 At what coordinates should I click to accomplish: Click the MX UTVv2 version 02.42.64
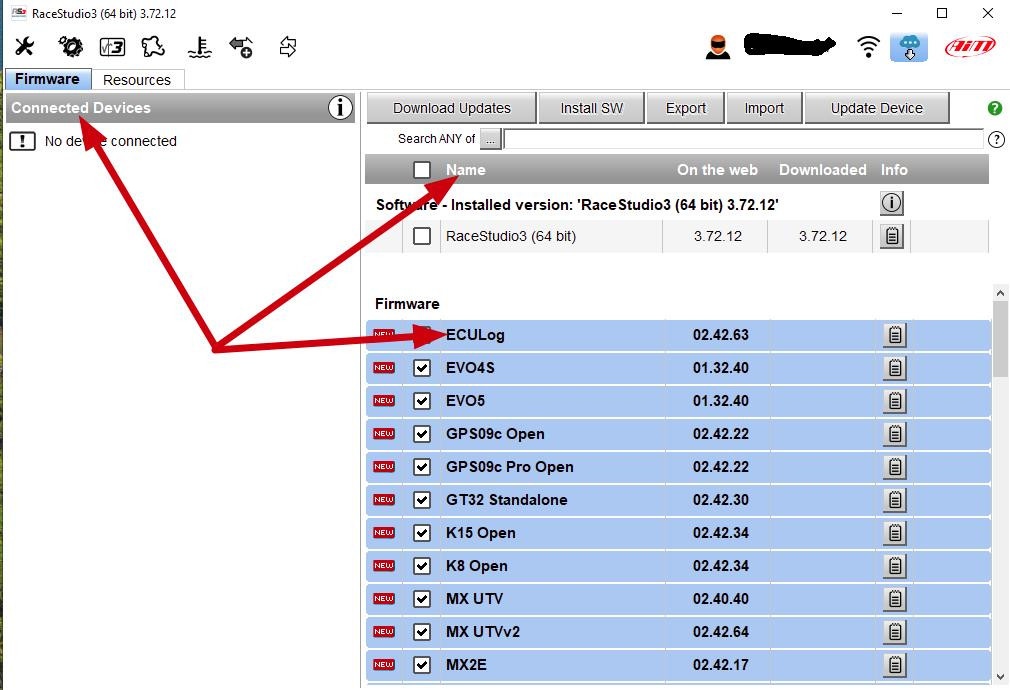click(721, 631)
